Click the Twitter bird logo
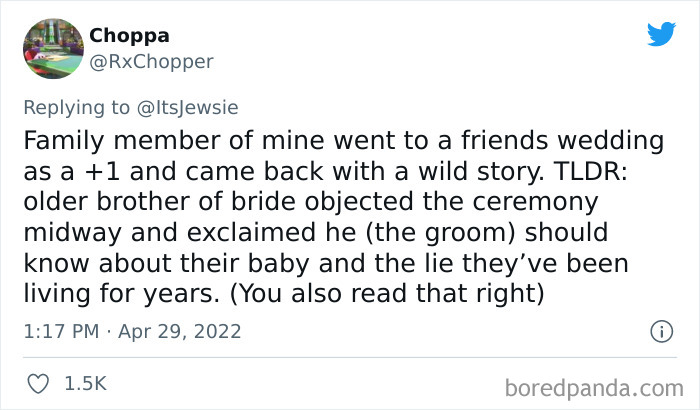 (661, 34)
